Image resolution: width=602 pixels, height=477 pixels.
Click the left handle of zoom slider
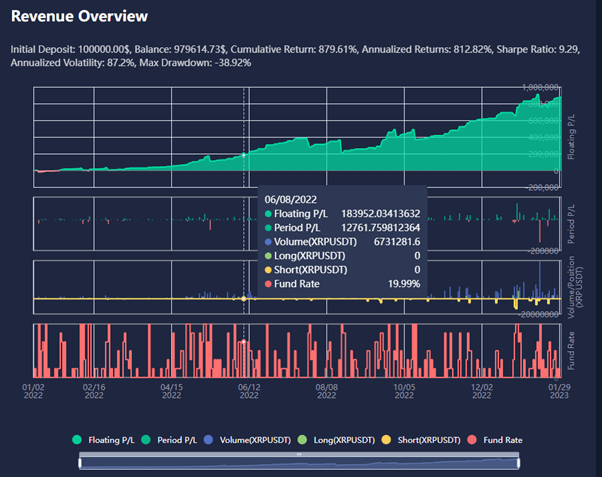(x=79, y=461)
